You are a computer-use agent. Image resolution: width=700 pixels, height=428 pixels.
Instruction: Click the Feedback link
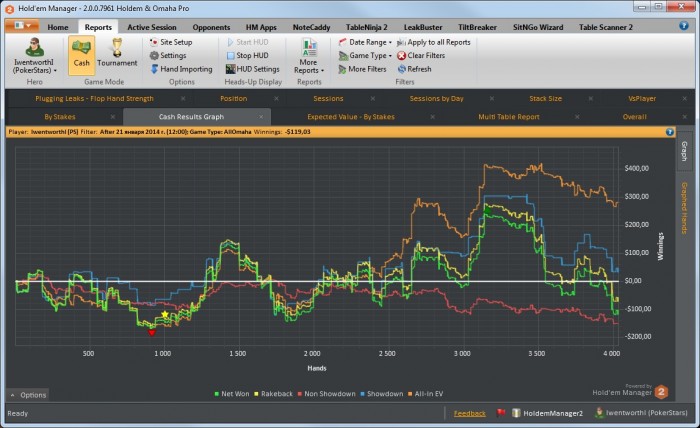coord(469,413)
